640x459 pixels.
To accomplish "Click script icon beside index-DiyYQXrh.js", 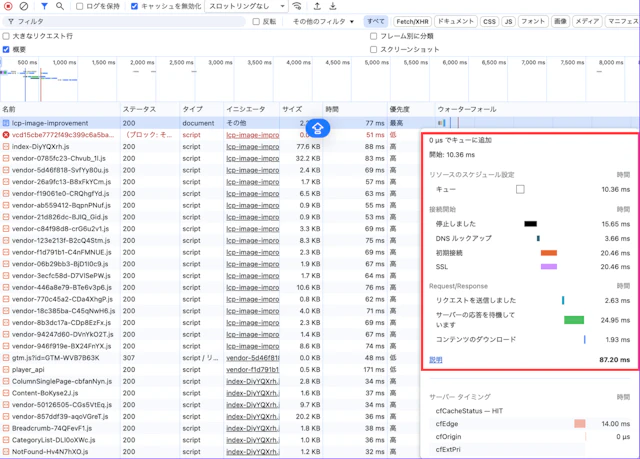I will tap(6, 146).
